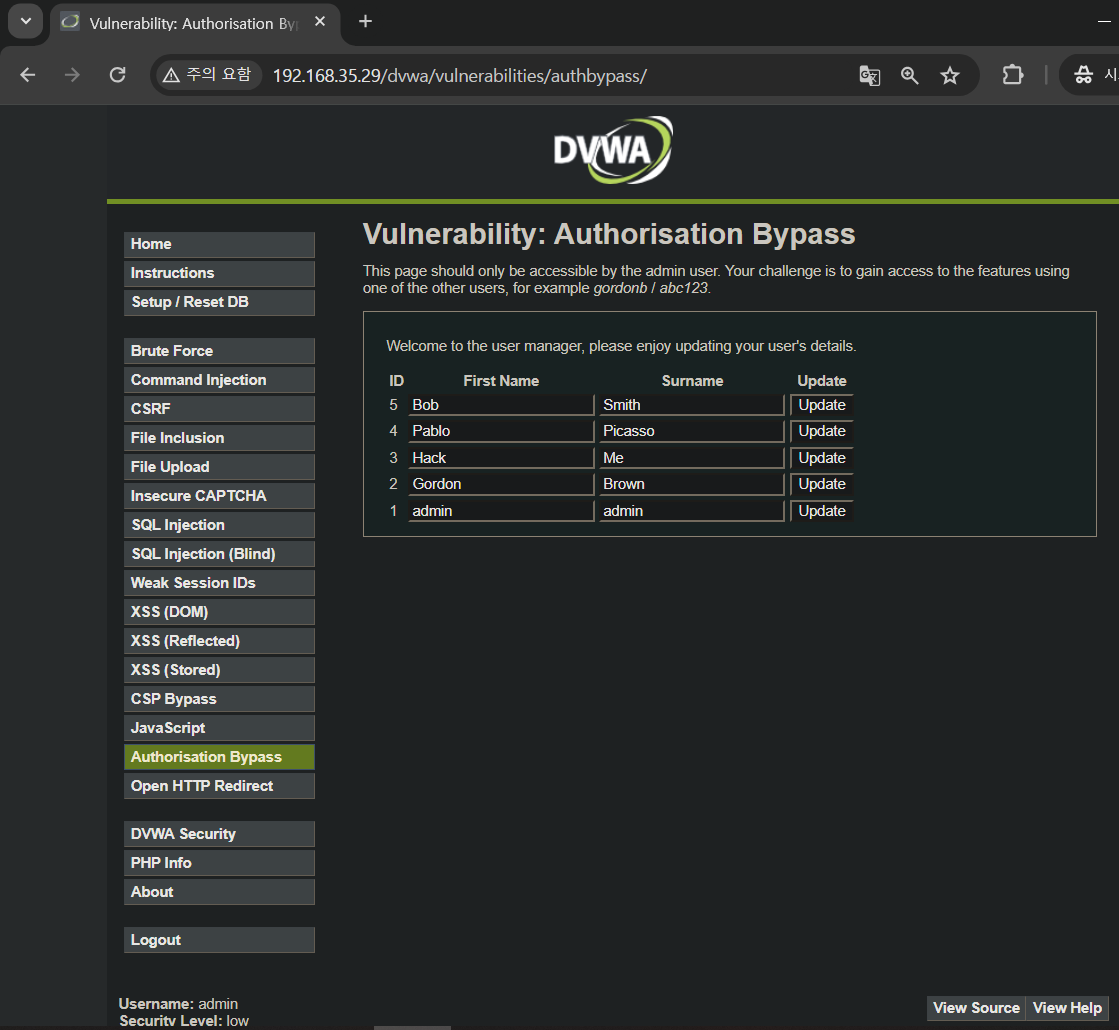Open XSS (Reflected) page

(219, 641)
